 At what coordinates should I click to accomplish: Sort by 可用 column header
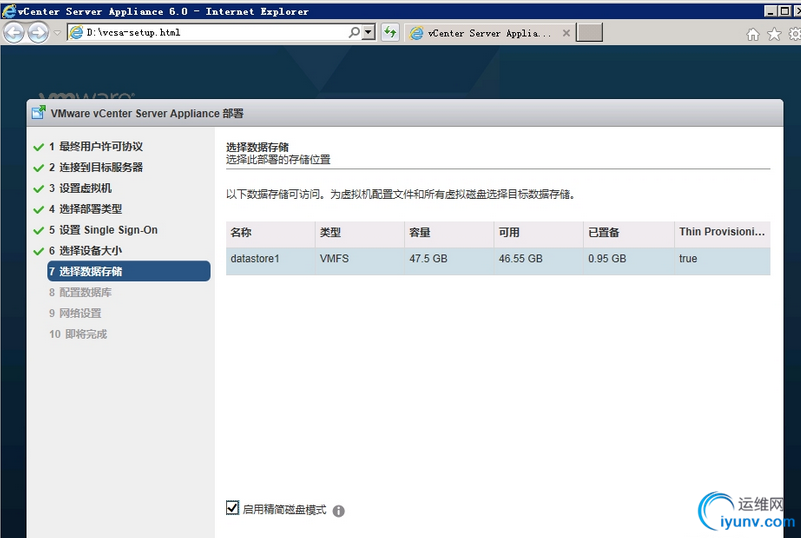(x=538, y=233)
